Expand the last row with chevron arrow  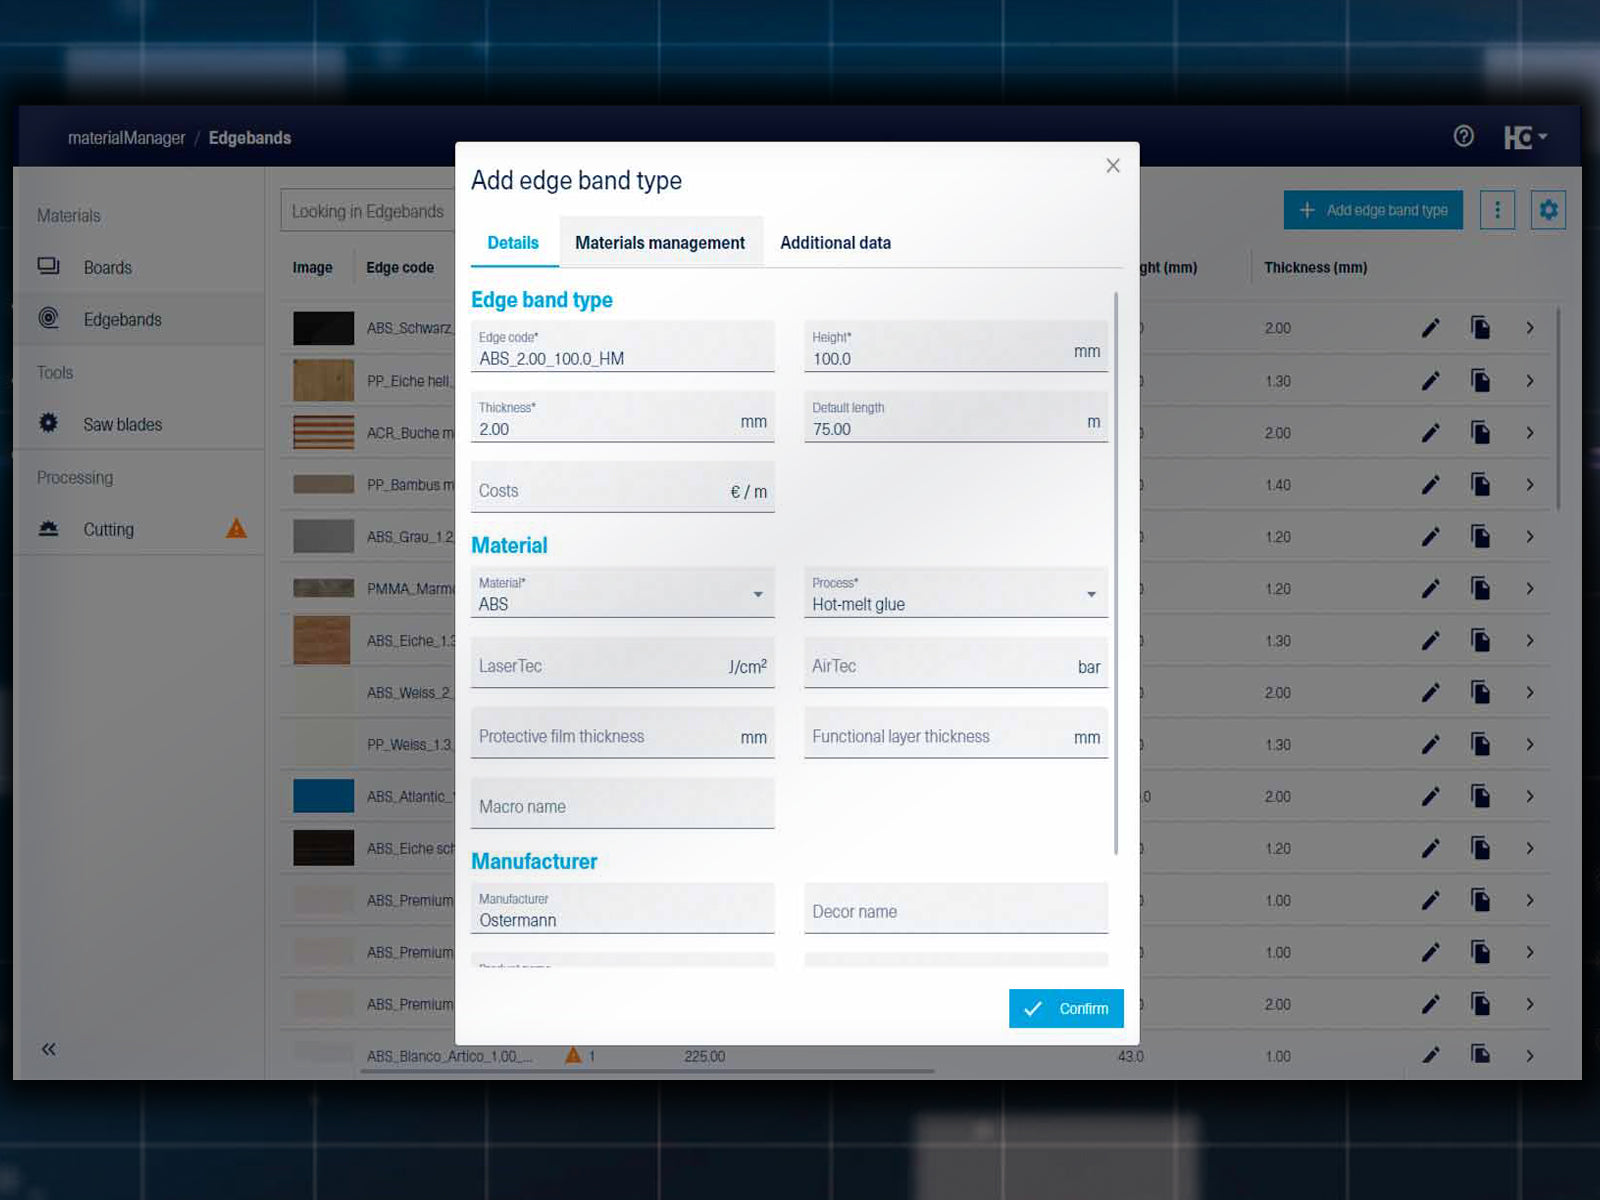pyautogui.click(x=1530, y=1056)
